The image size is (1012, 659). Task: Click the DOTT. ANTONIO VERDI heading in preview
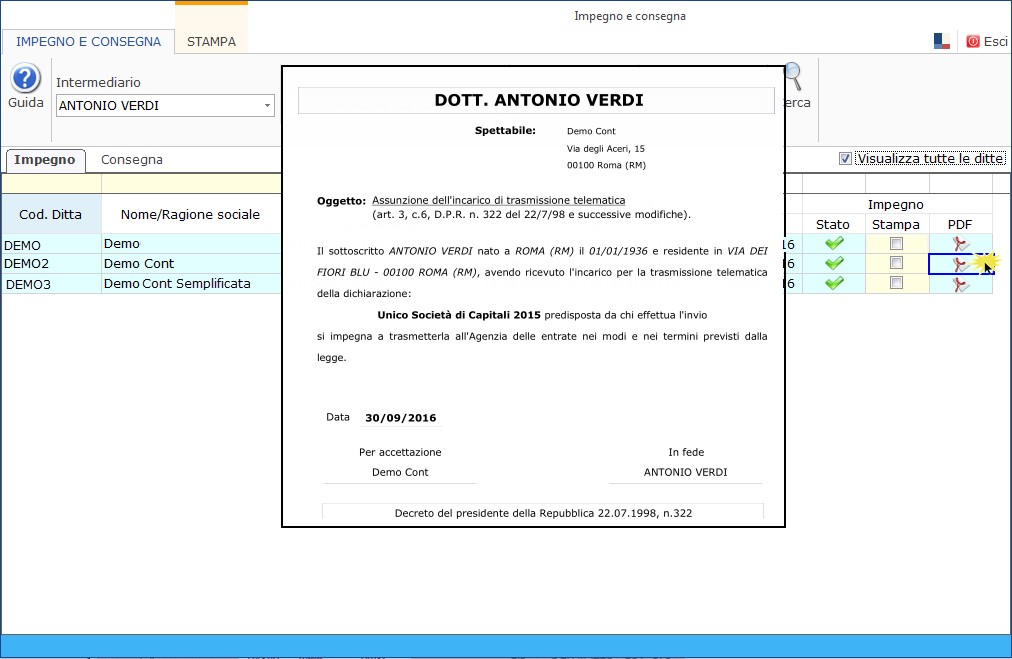[539, 100]
